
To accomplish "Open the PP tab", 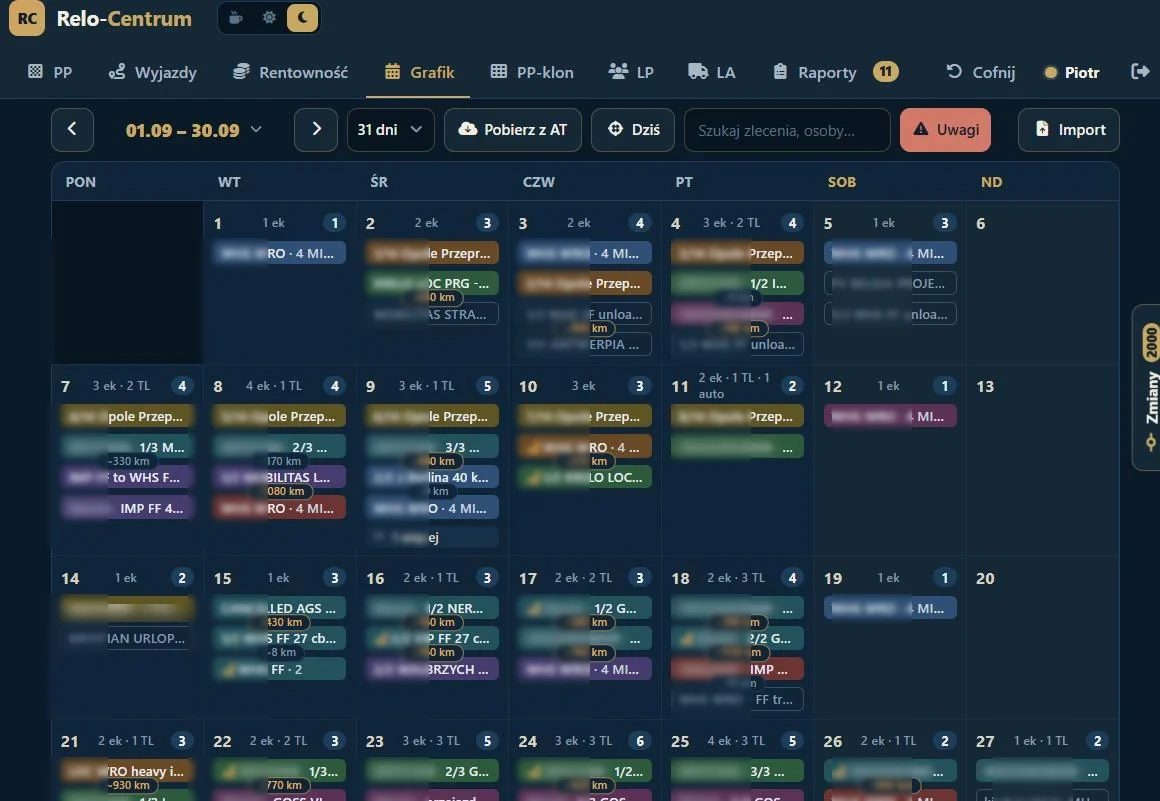I will click(x=50, y=72).
